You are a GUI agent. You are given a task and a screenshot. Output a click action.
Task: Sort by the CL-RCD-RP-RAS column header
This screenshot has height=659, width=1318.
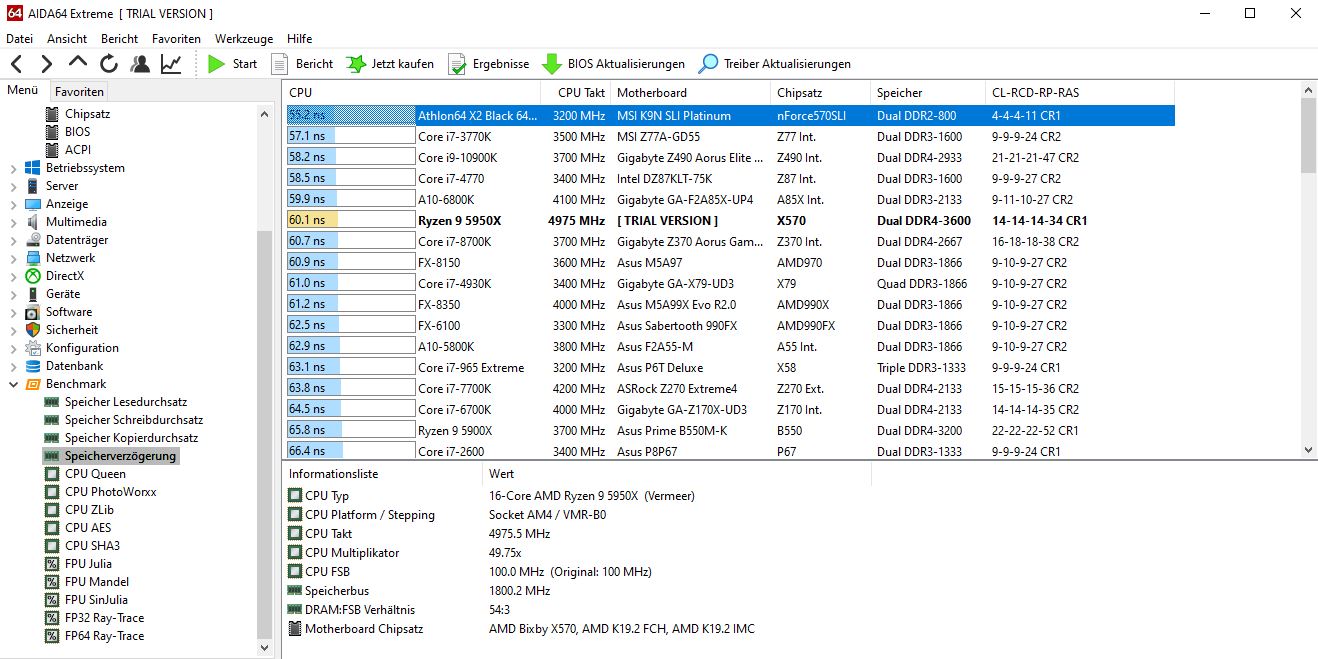[1080, 93]
